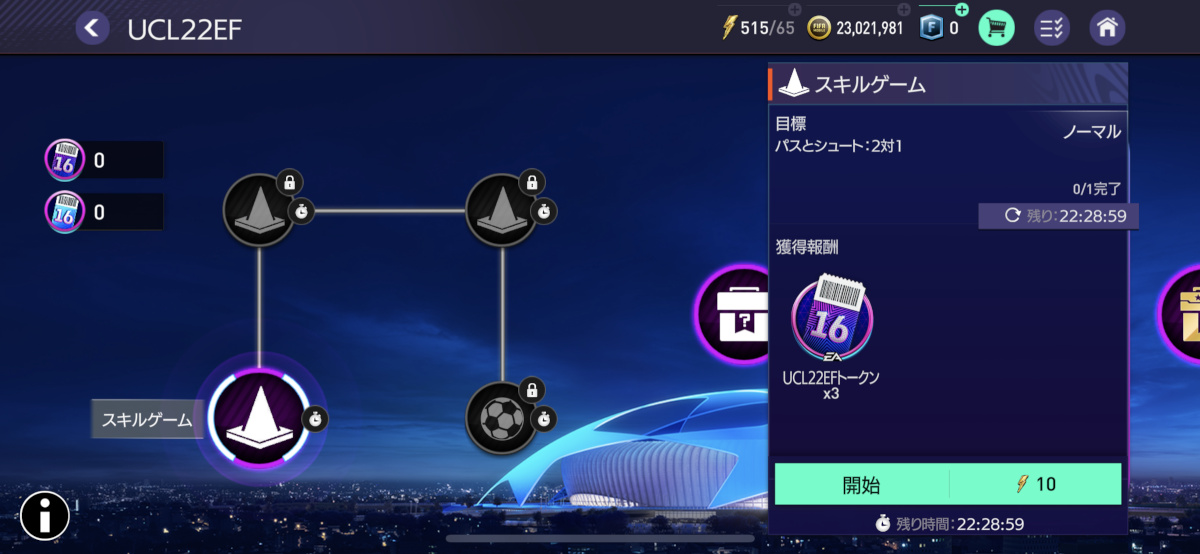1200x554 pixels.
Task: Select the top-left locked skill game node
Action: click(259, 210)
